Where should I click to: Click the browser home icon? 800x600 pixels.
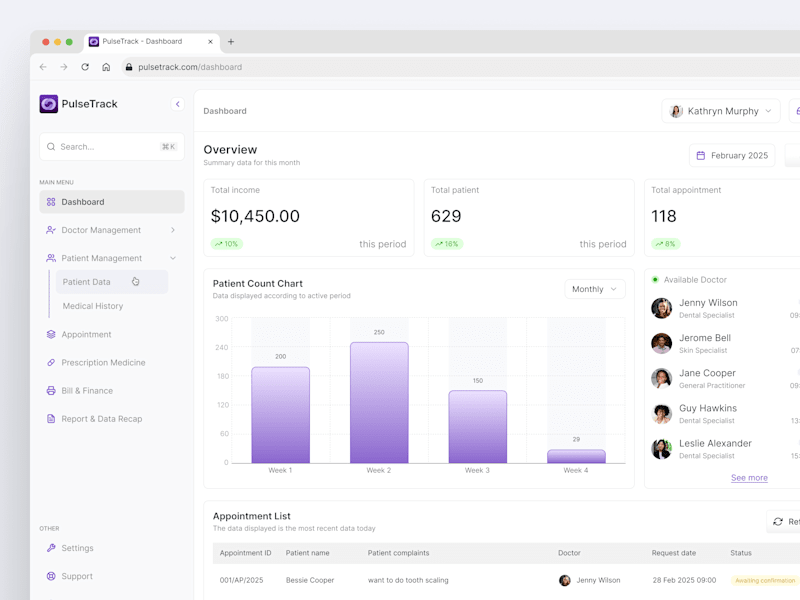[106, 67]
